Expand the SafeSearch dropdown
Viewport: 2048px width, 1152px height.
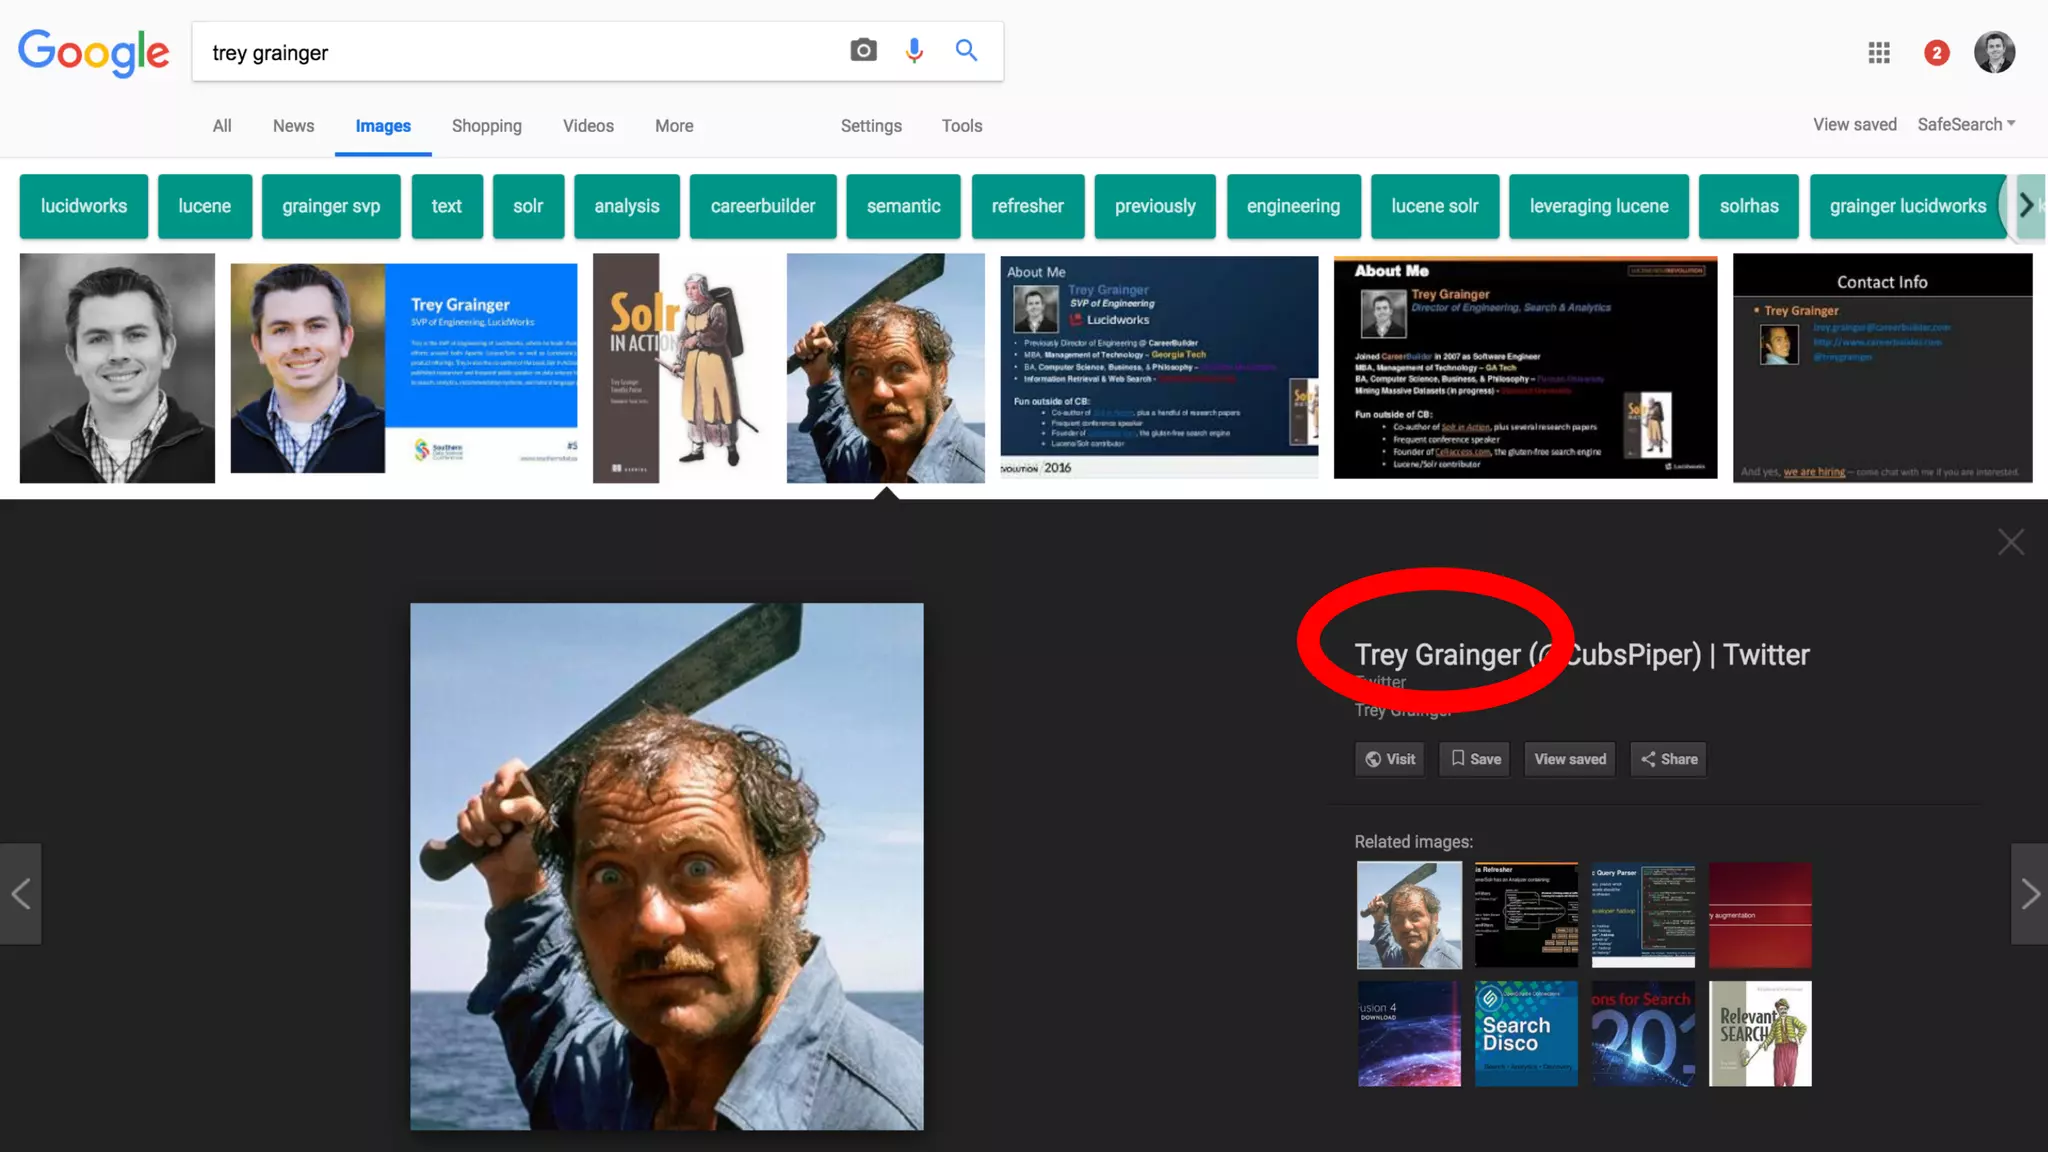click(x=1966, y=125)
